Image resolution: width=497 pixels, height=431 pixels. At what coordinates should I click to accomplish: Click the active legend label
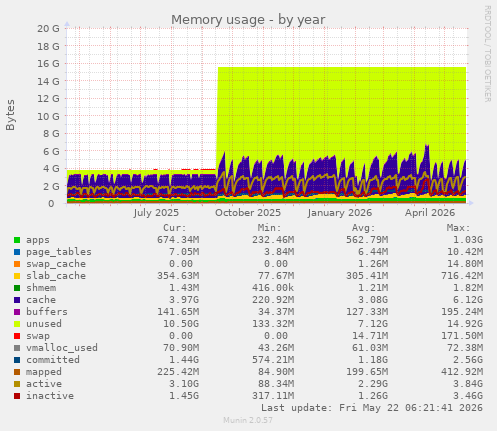click(x=44, y=384)
